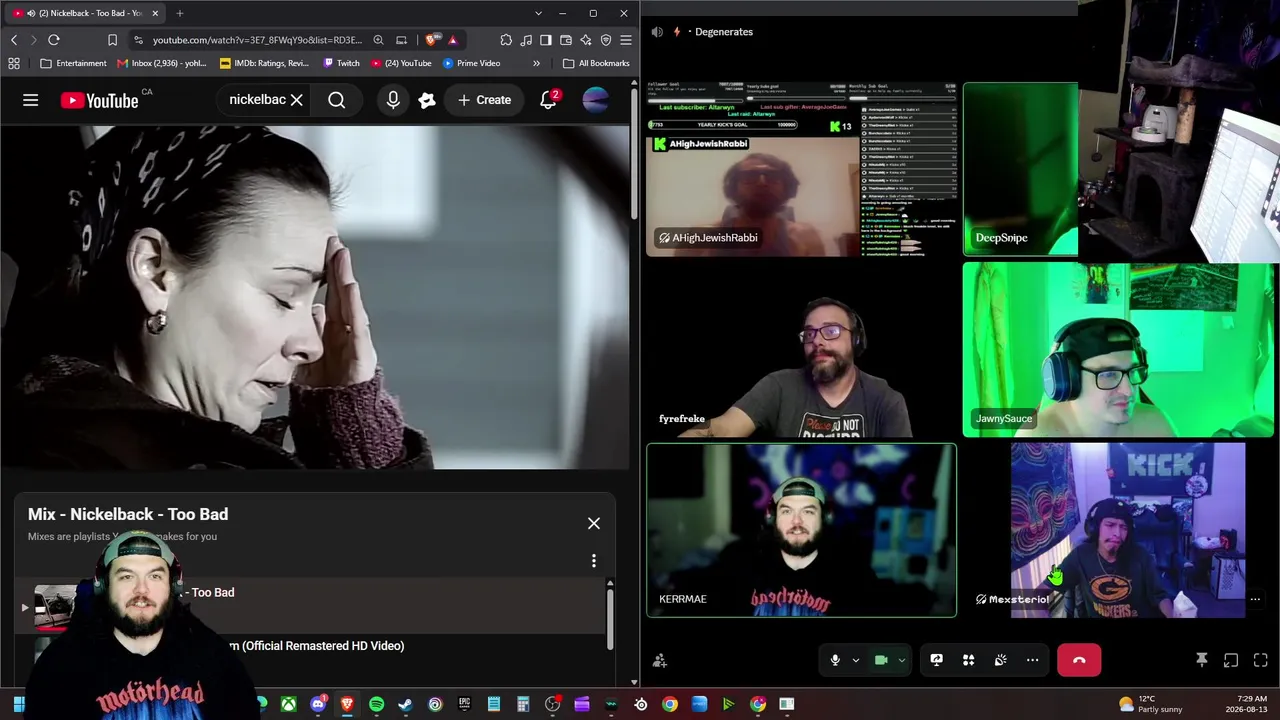This screenshot has height=720, width=1280.
Task: Start an activity in the call
Action: (968, 660)
